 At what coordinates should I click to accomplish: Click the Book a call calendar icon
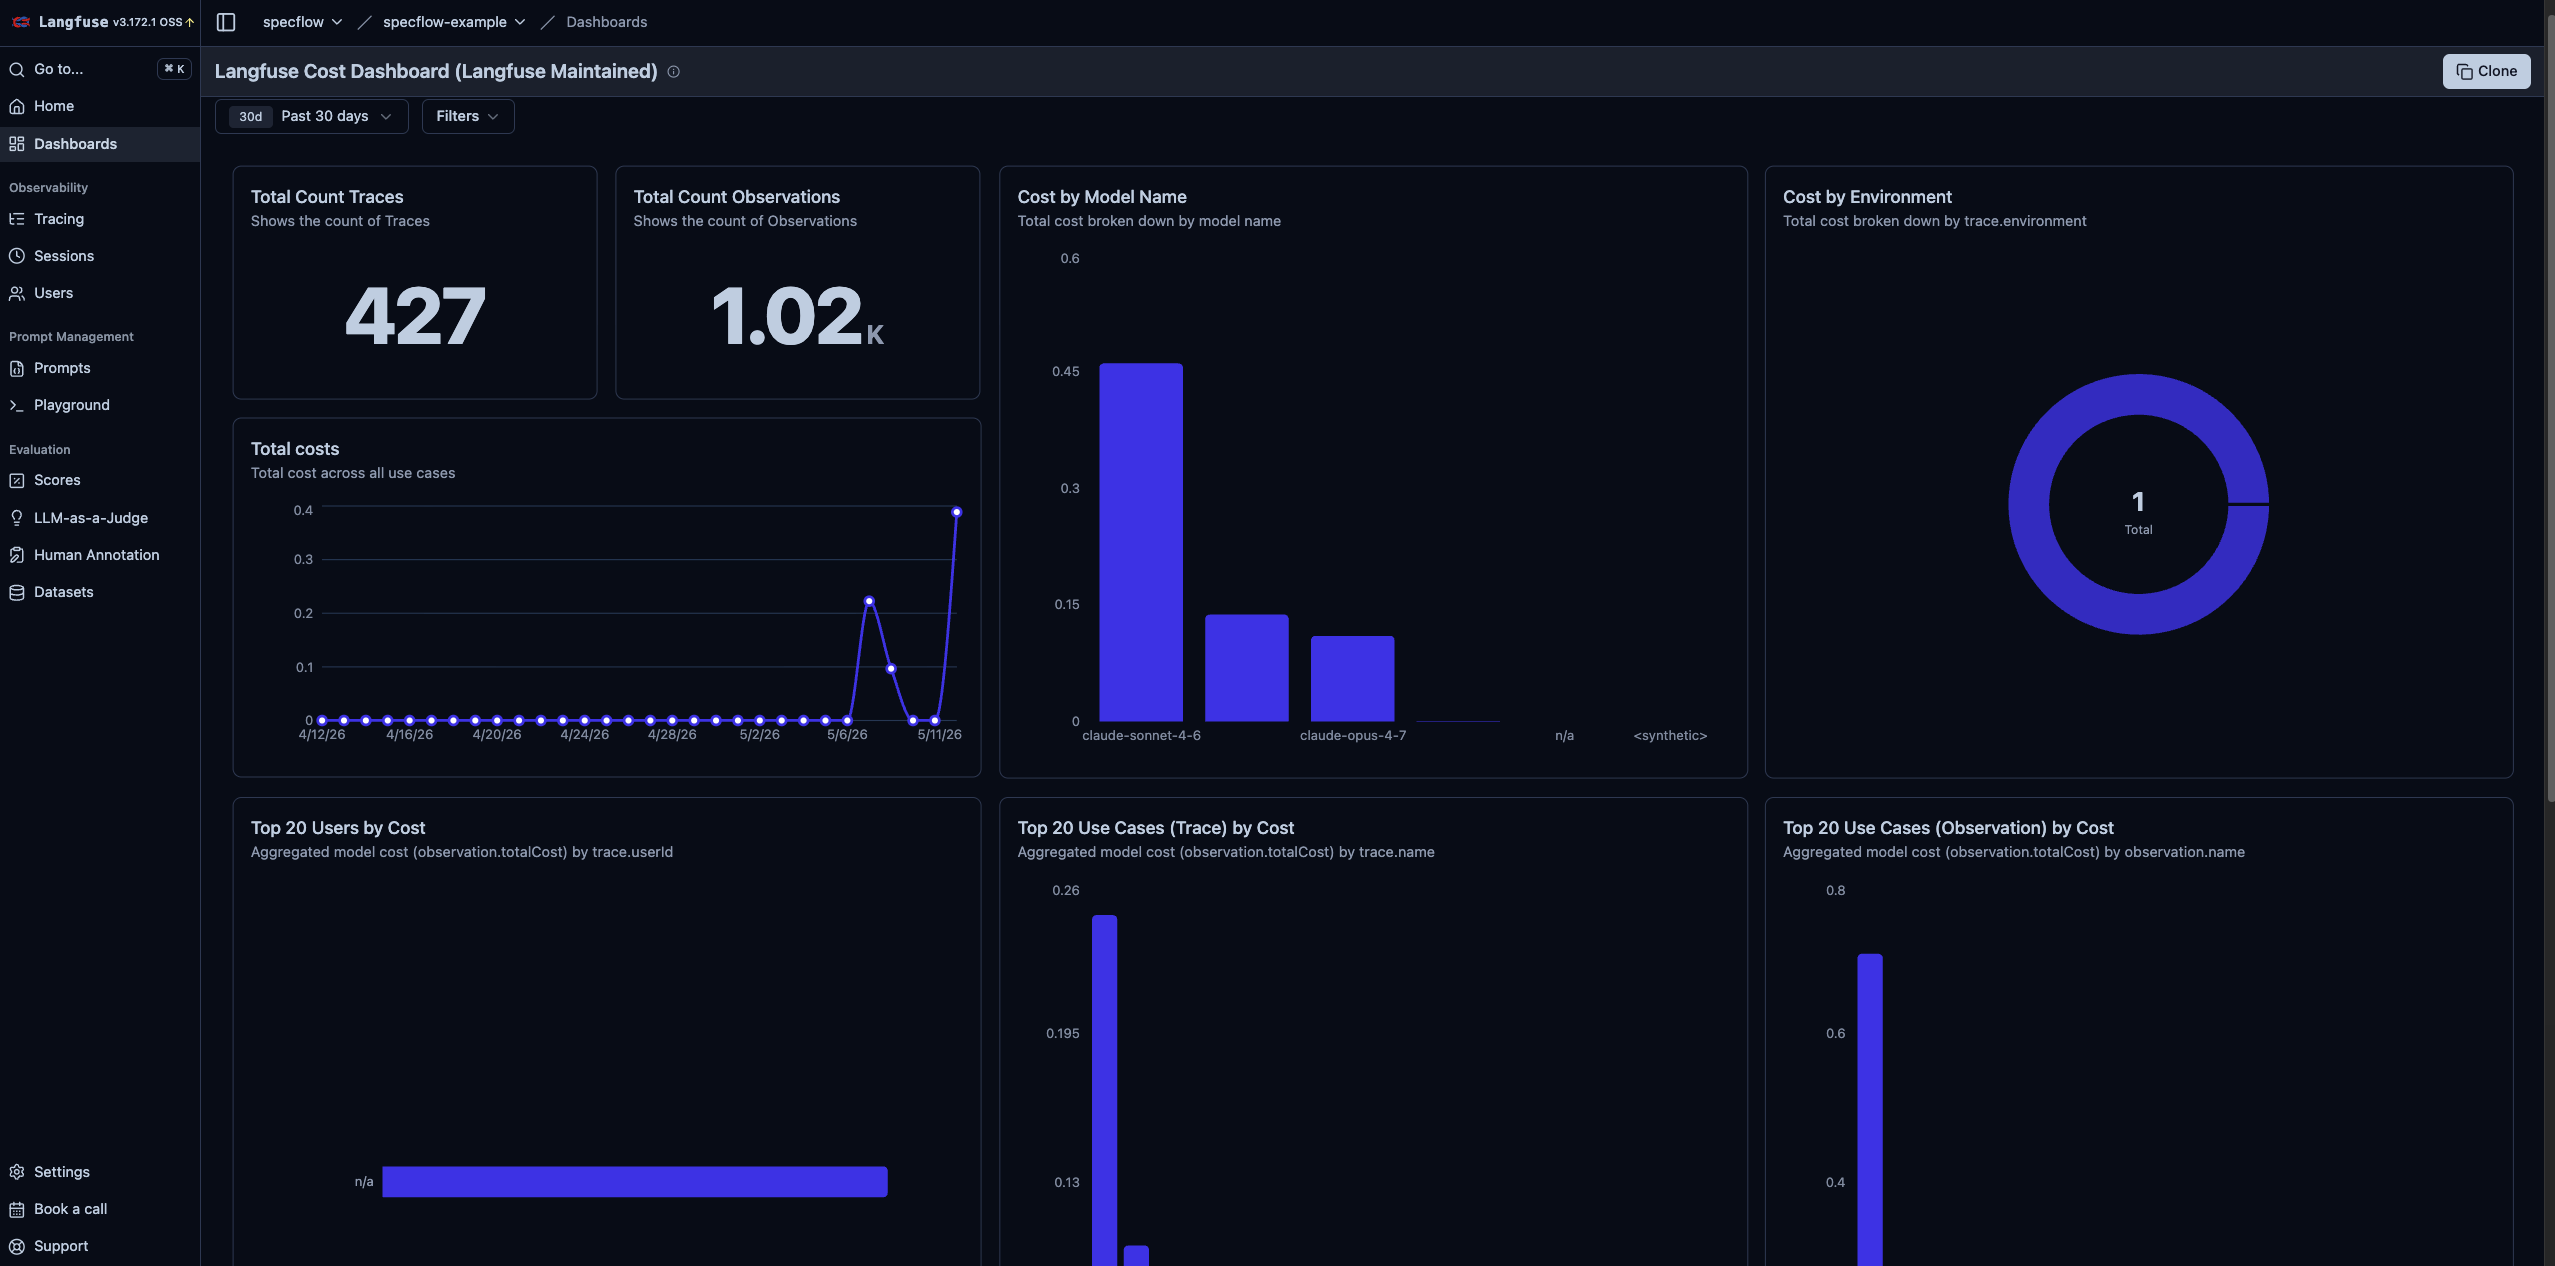(17, 1209)
